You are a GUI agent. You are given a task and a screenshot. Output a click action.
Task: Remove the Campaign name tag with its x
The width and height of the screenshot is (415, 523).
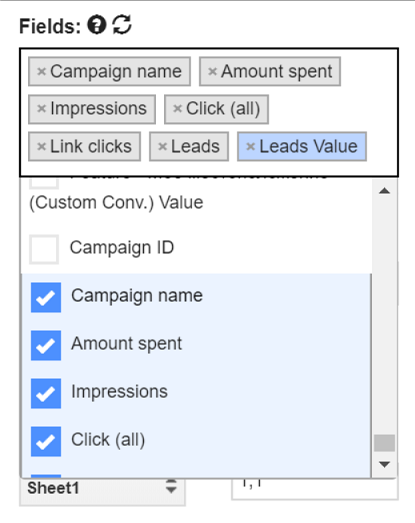tap(41, 71)
